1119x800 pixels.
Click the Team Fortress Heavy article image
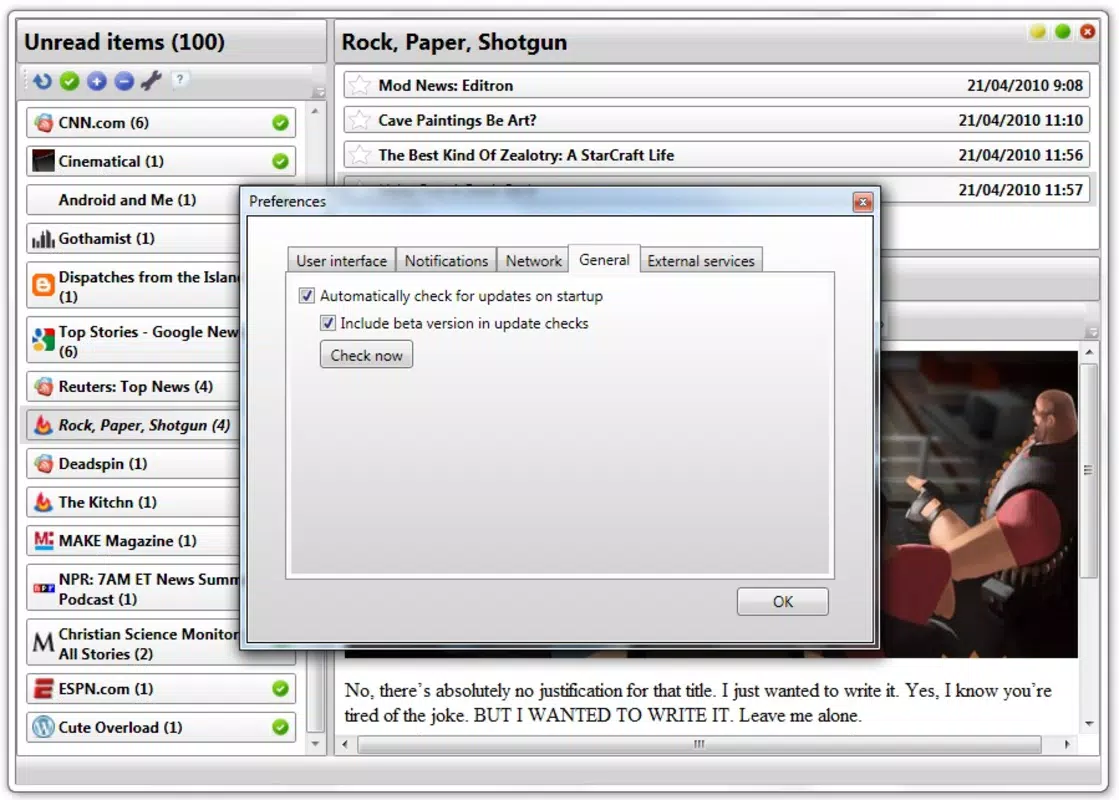click(x=978, y=504)
